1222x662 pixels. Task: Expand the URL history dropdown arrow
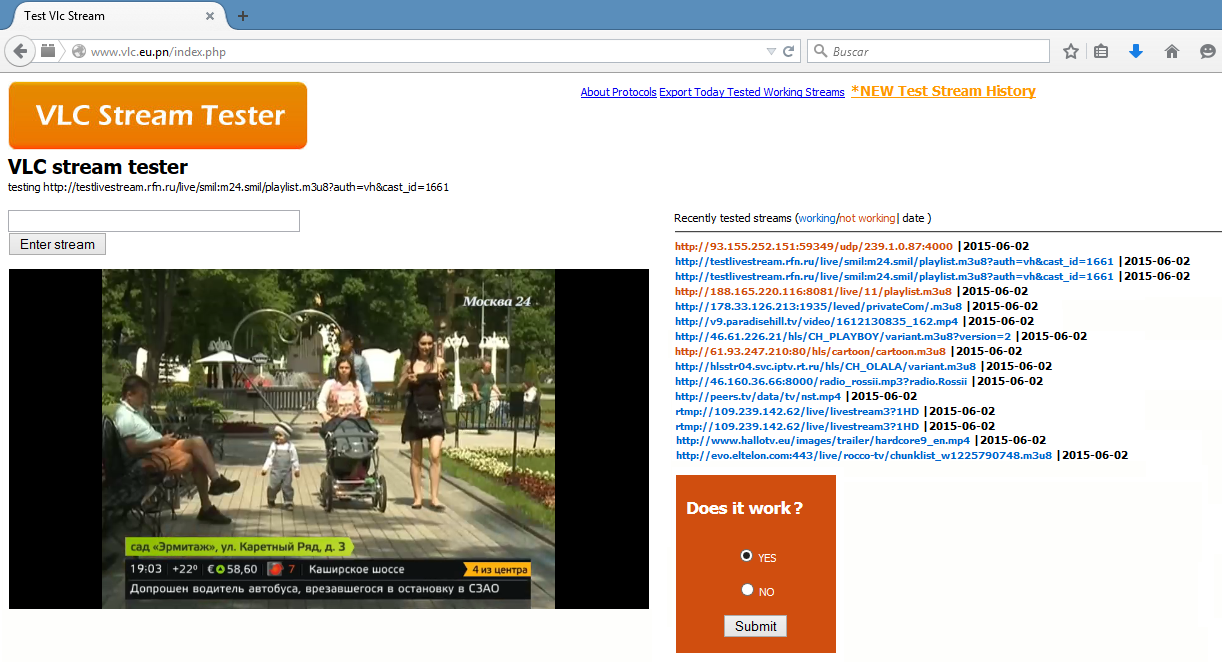[770, 51]
